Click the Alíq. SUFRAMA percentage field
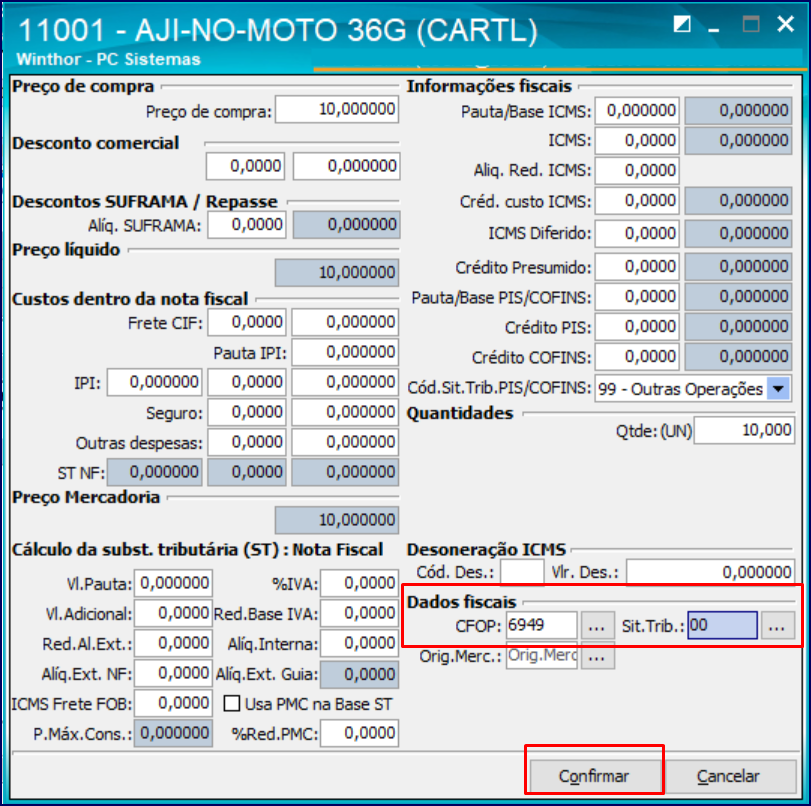The width and height of the screenshot is (811, 806). (247, 225)
